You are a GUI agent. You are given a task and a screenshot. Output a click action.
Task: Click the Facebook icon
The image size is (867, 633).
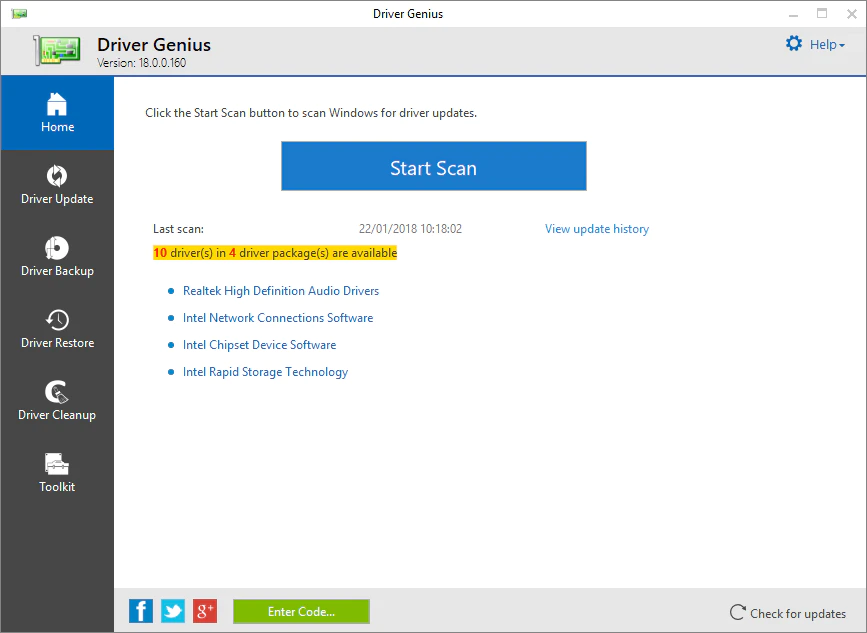pos(141,611)
